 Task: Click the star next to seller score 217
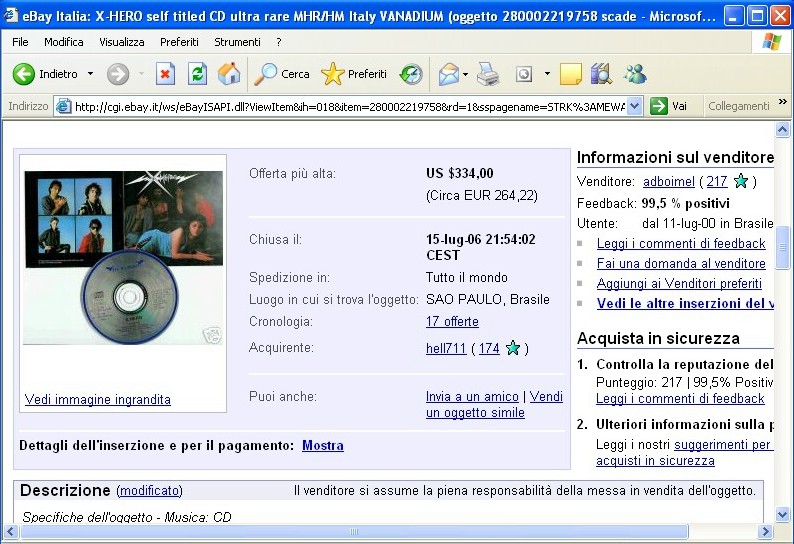[x=741, y=181]
